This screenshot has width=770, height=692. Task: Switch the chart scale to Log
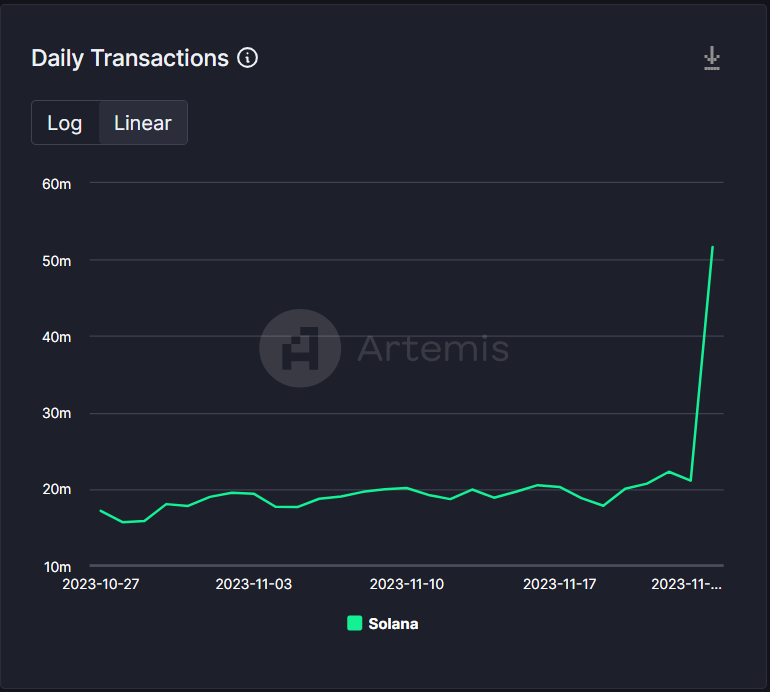click(65, 123)
